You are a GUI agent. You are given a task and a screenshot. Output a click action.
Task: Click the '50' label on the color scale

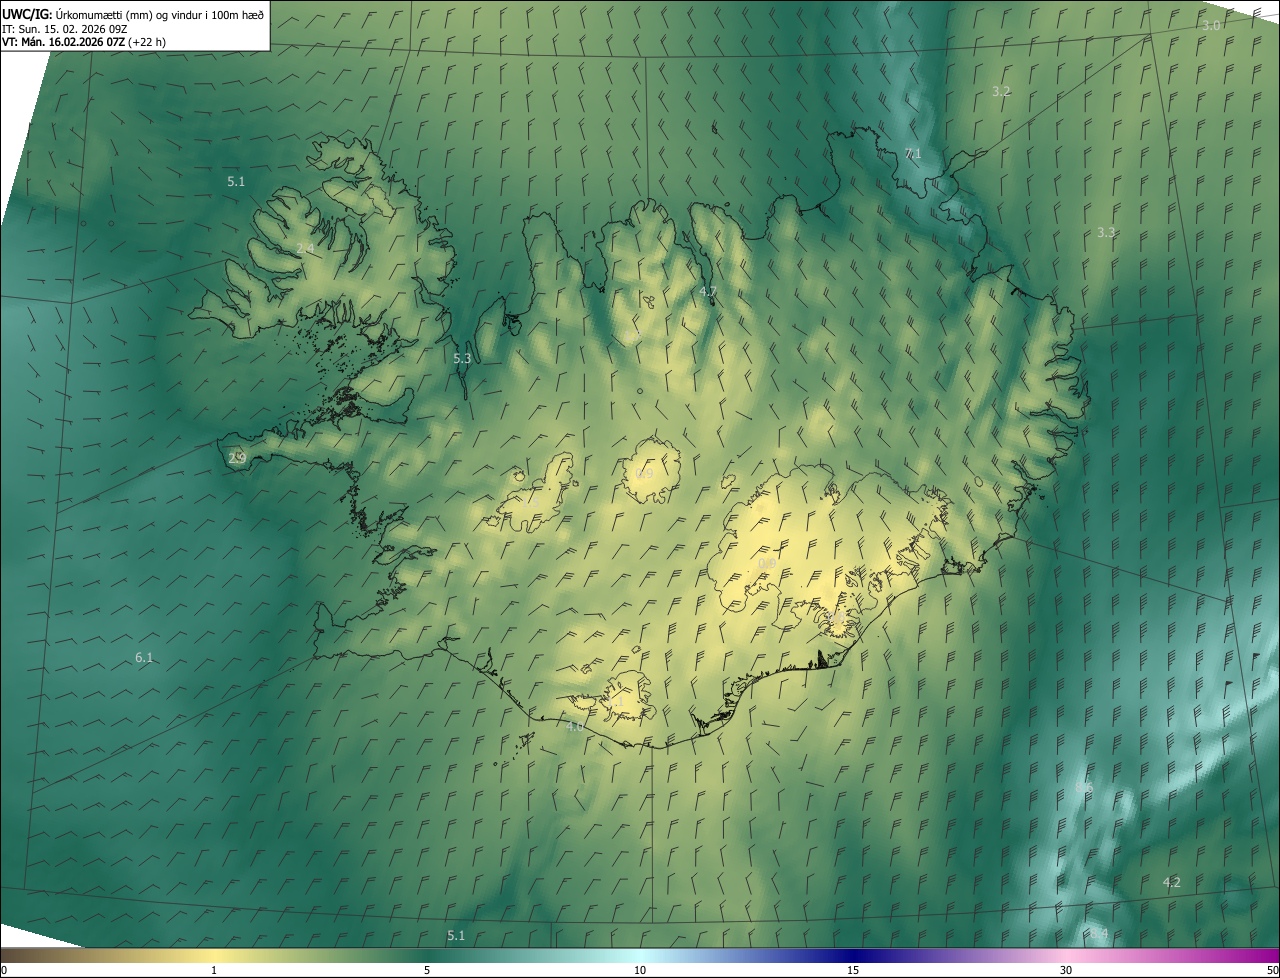(x=1272, y=970)
